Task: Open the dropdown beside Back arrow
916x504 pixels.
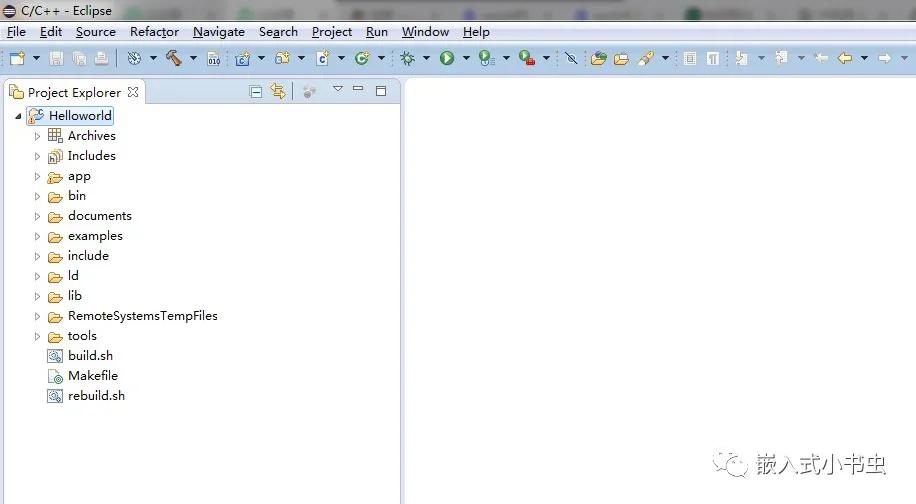Action: point(864,58)
